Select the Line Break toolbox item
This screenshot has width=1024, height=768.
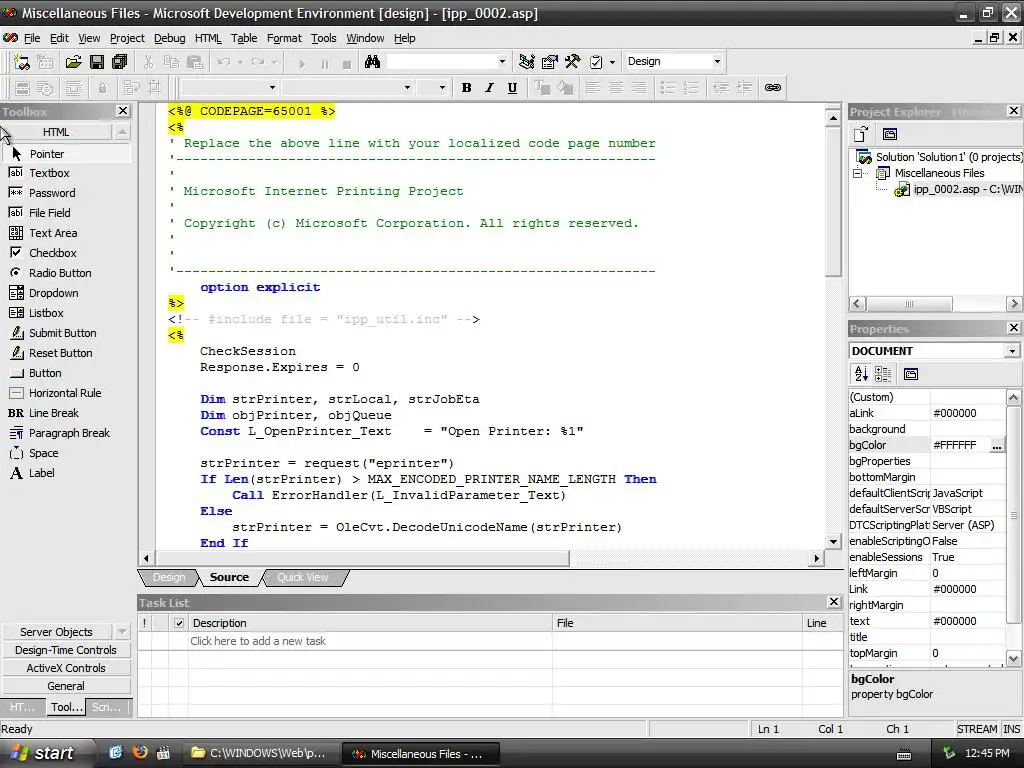click(65, 413)
